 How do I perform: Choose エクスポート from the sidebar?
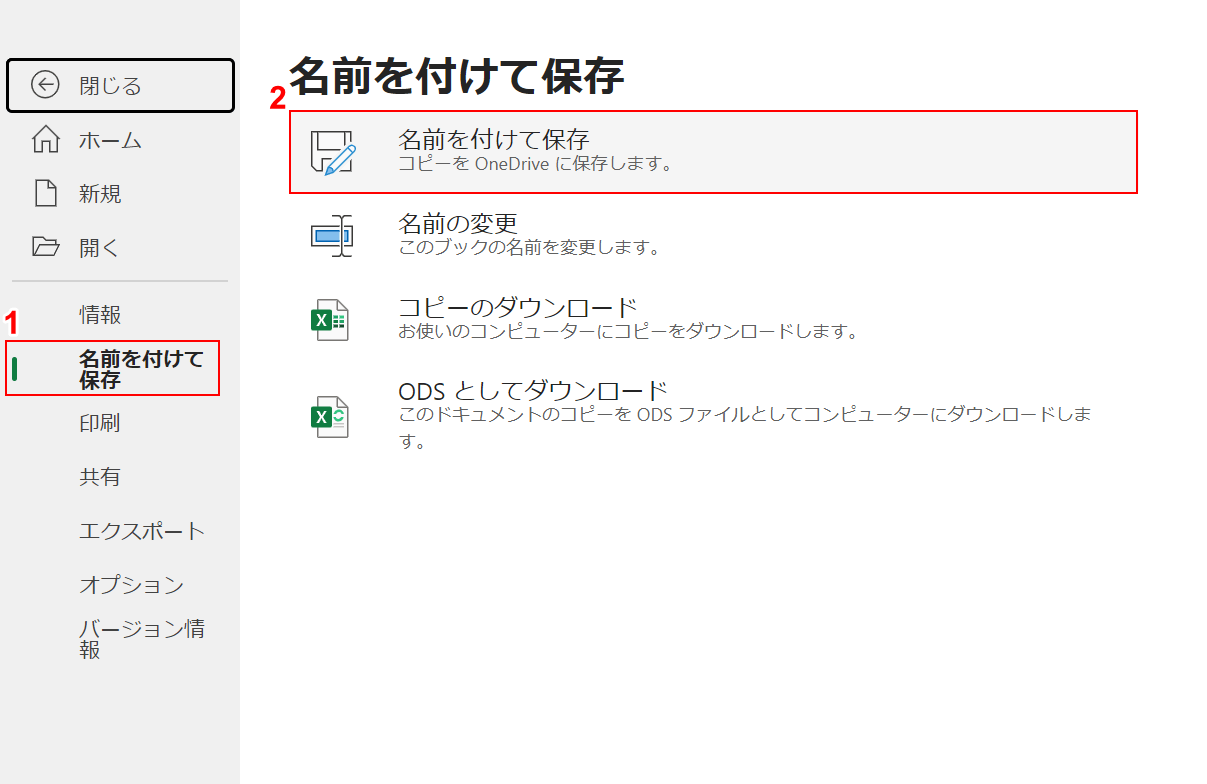click(x=142, y=531)
